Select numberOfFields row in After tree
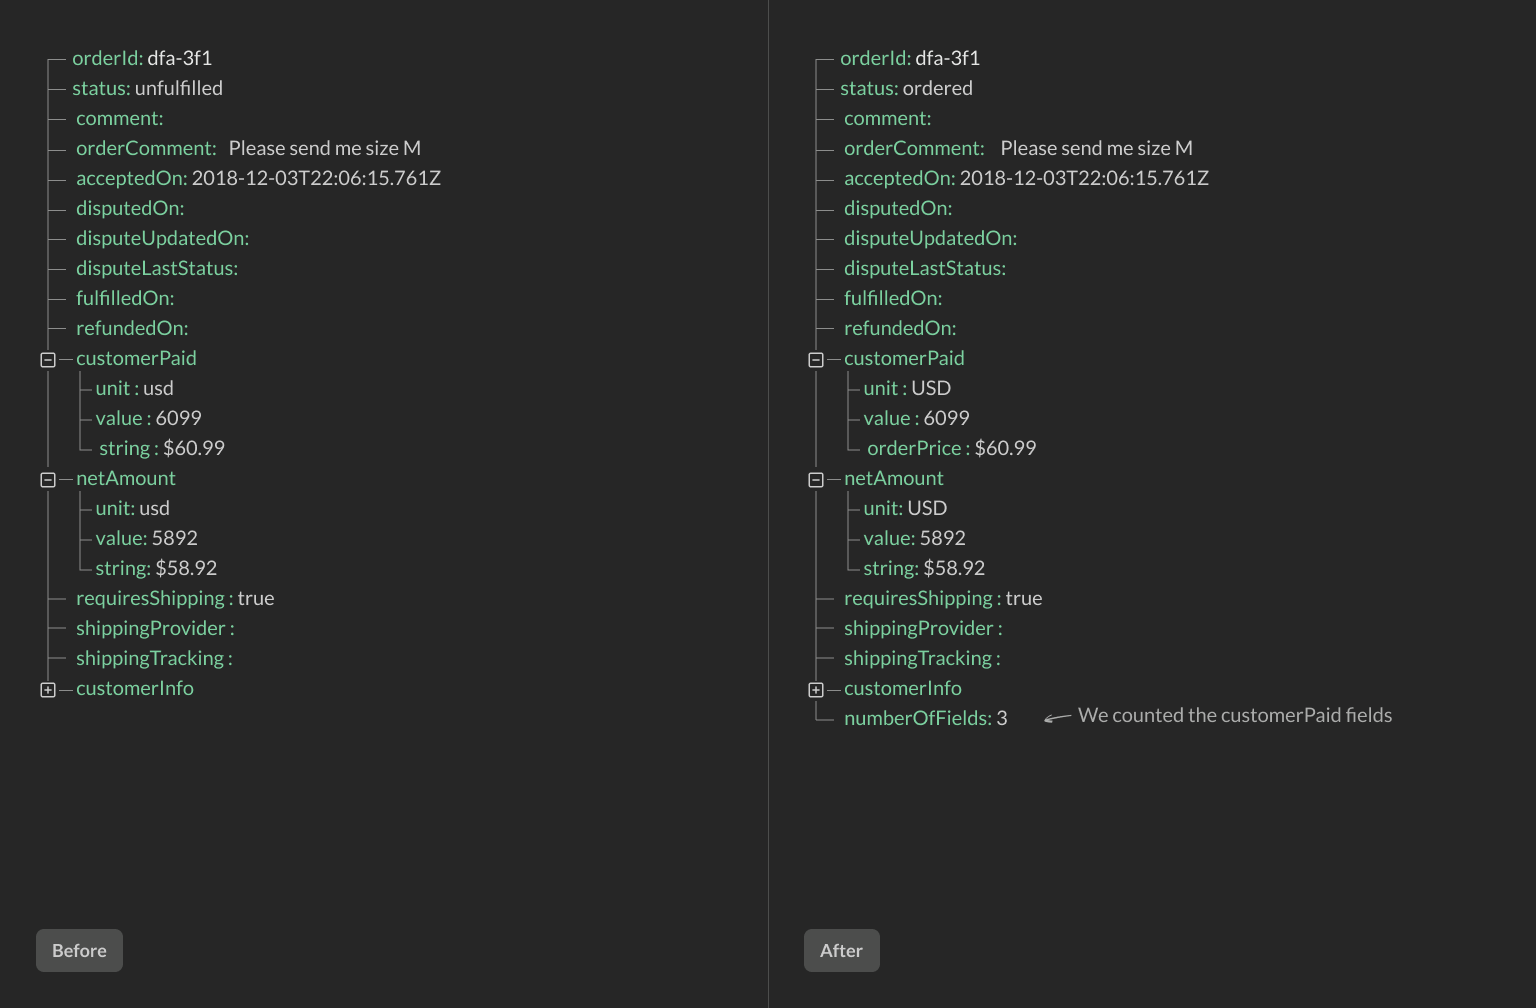Image resolution: width=1536 pixels, height=1008 pixels. (925, 718)
